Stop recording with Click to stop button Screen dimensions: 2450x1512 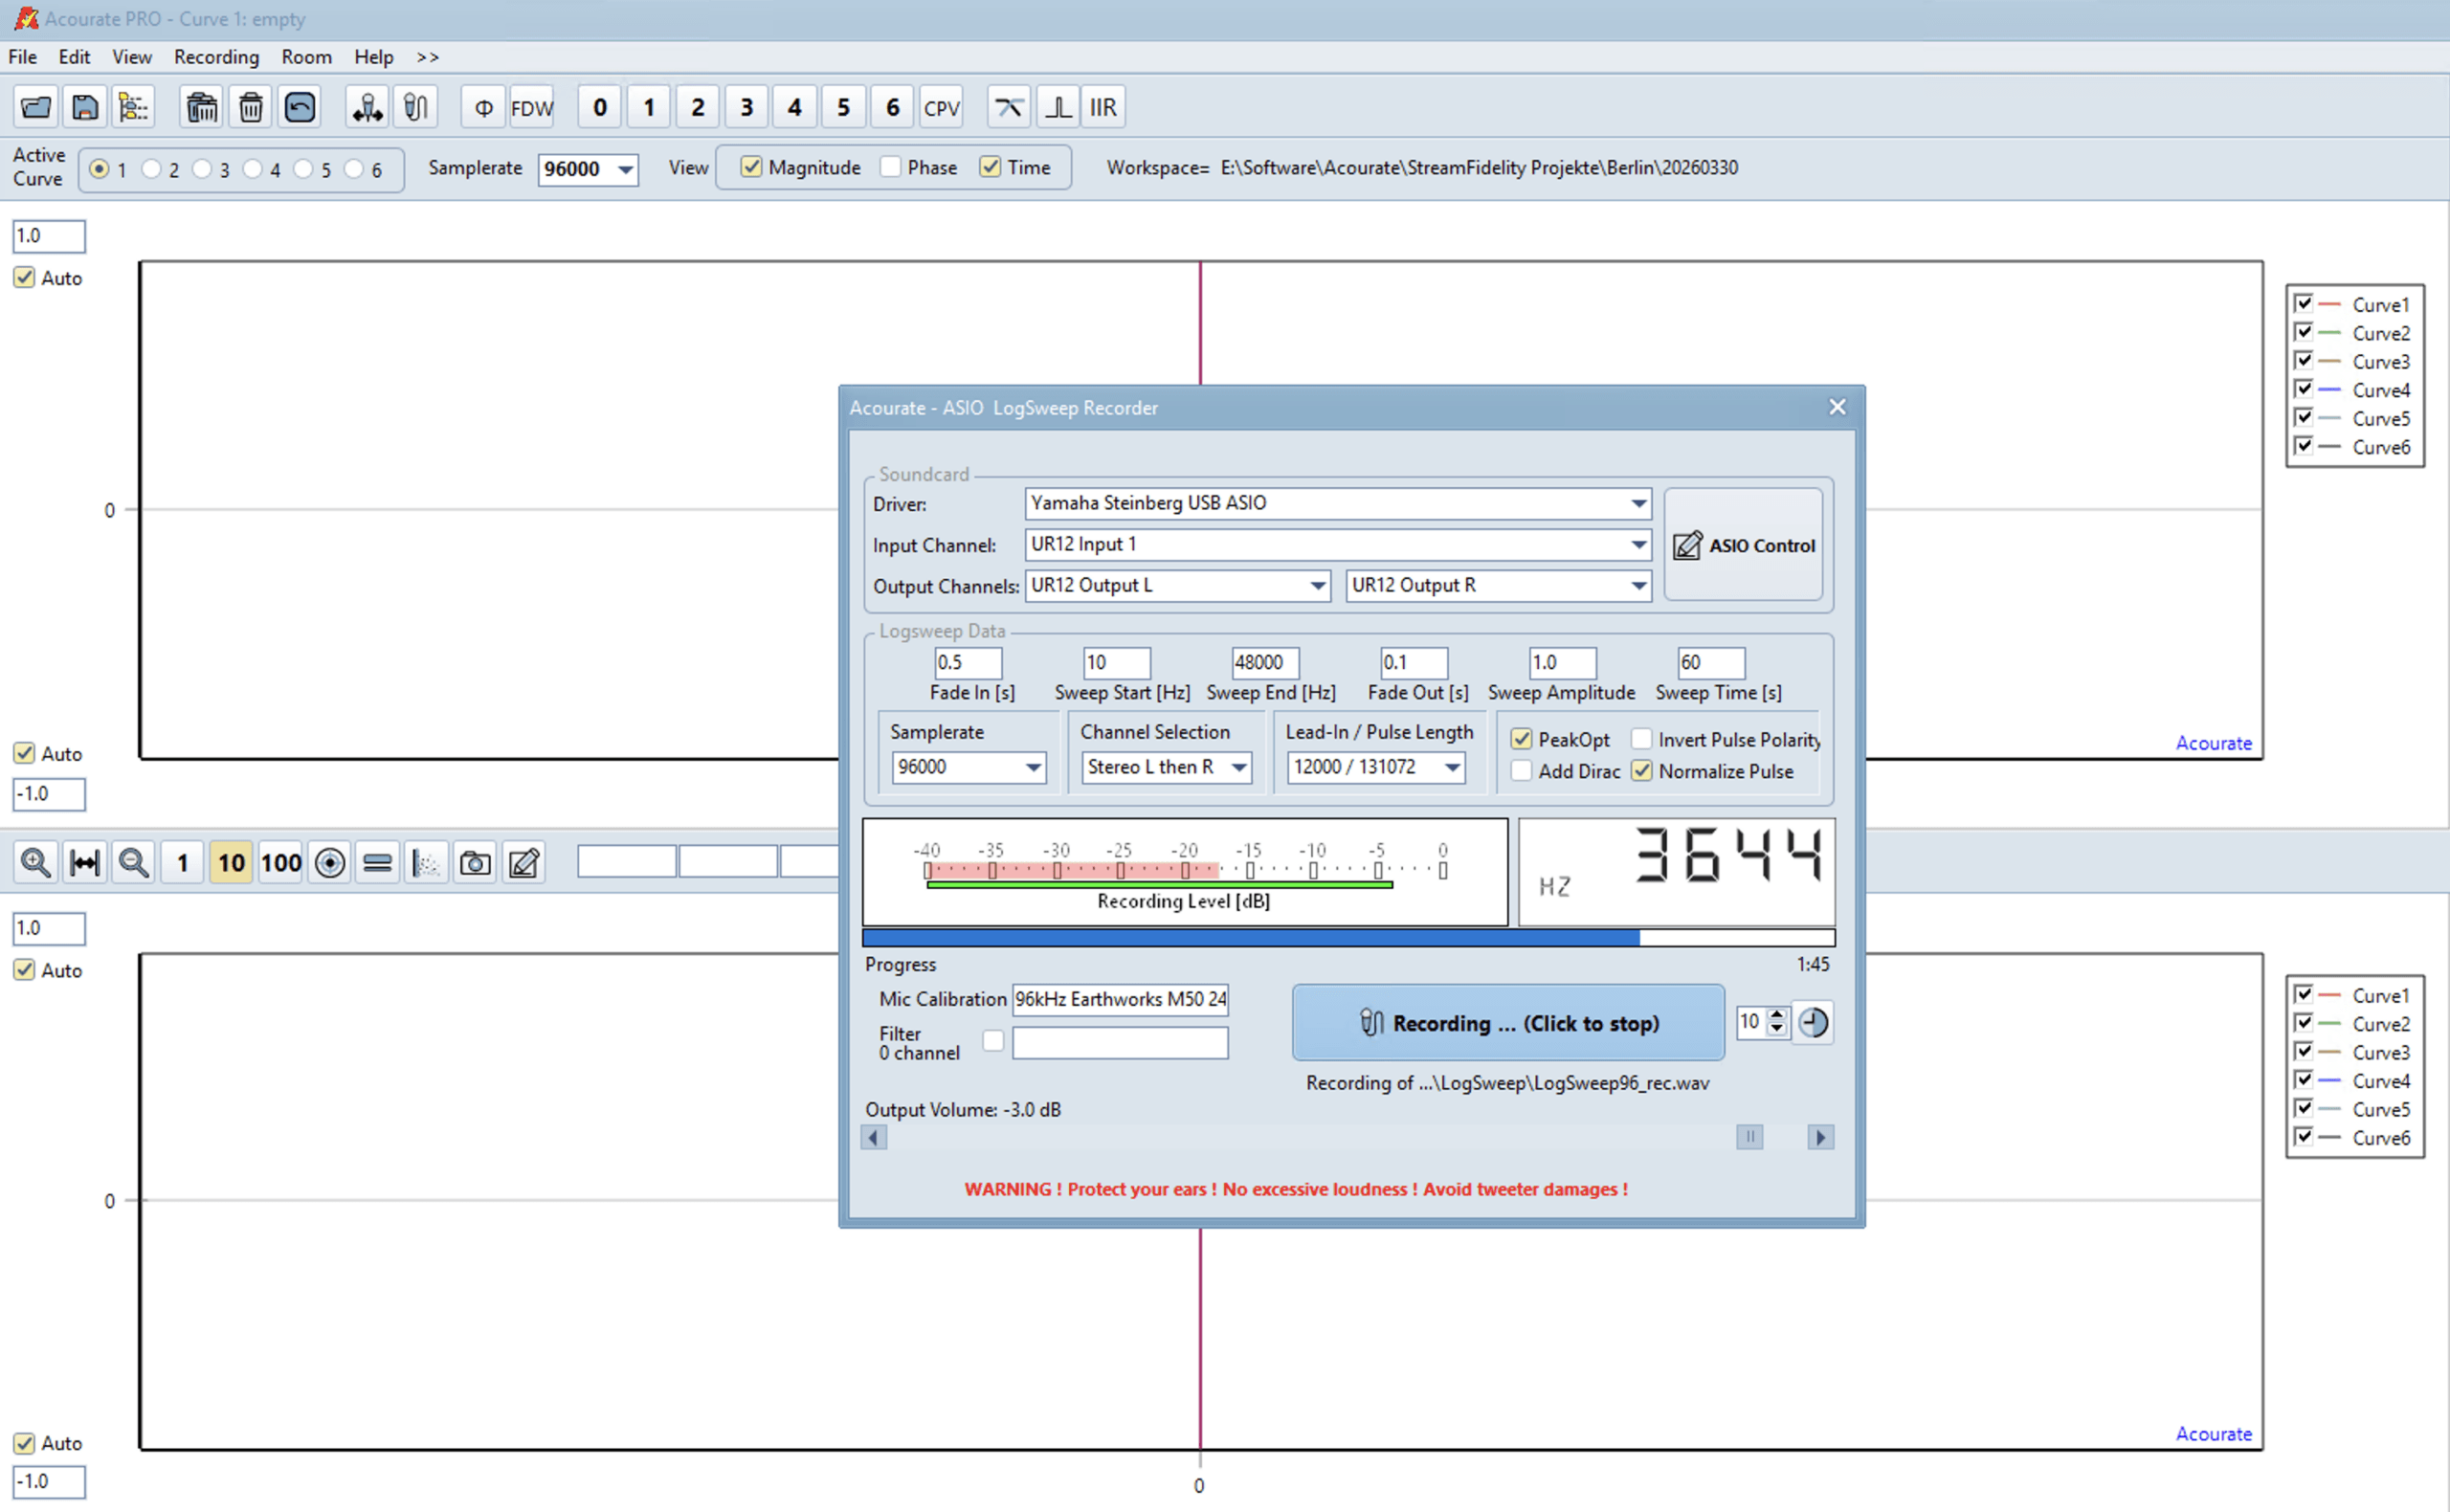click(1507, 1022)
